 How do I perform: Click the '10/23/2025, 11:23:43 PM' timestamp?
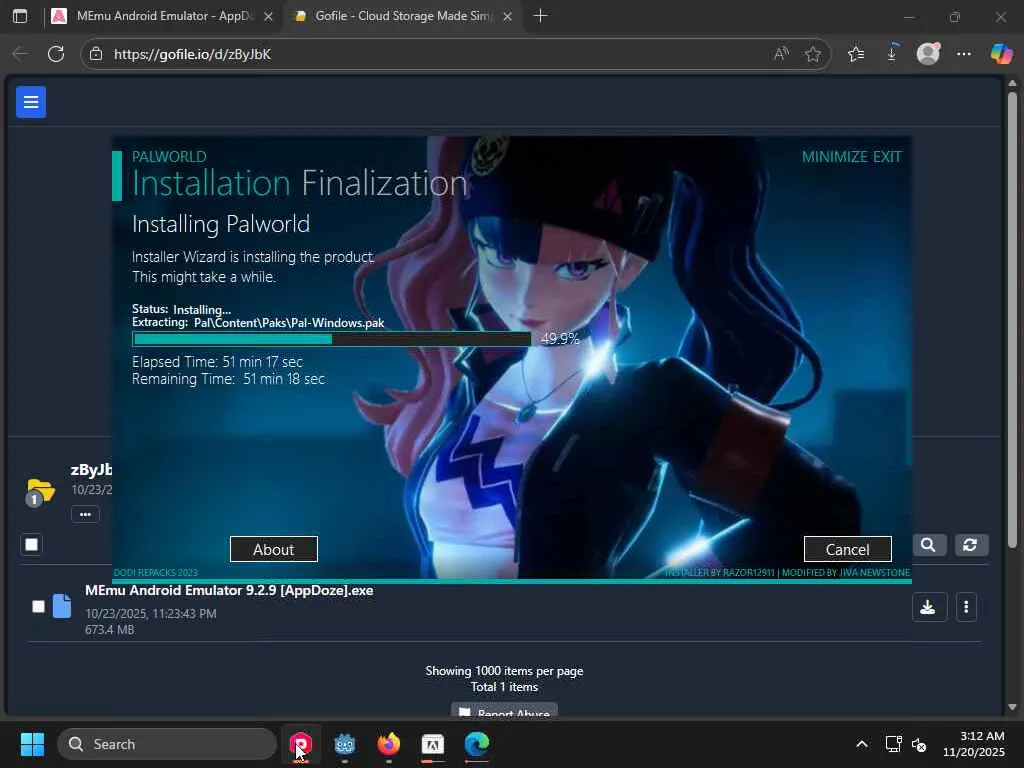(x=151, y=613)
